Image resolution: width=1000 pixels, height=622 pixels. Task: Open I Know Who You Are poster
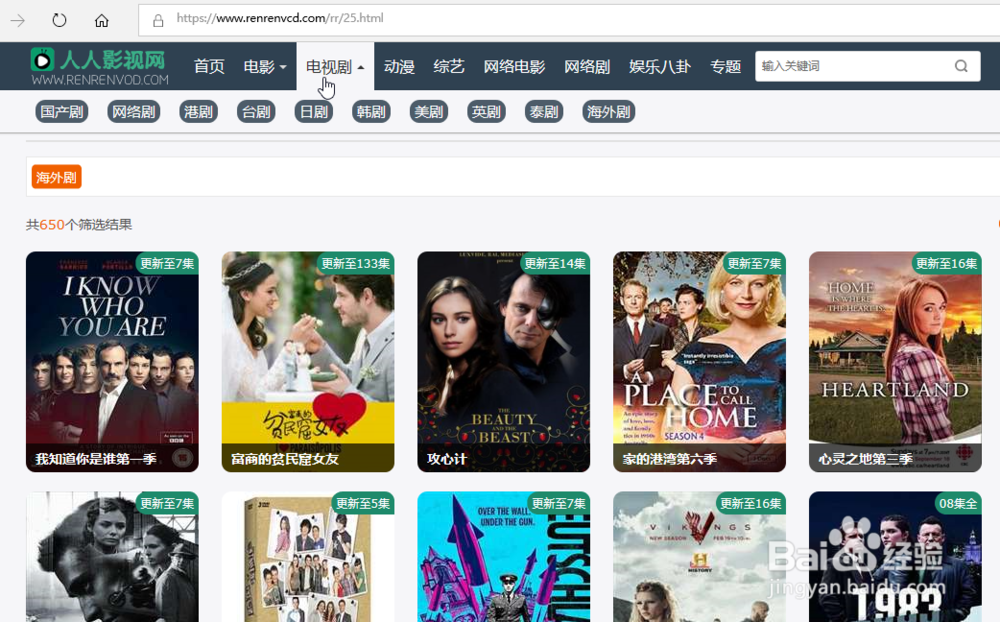click(x=112, y=362)
